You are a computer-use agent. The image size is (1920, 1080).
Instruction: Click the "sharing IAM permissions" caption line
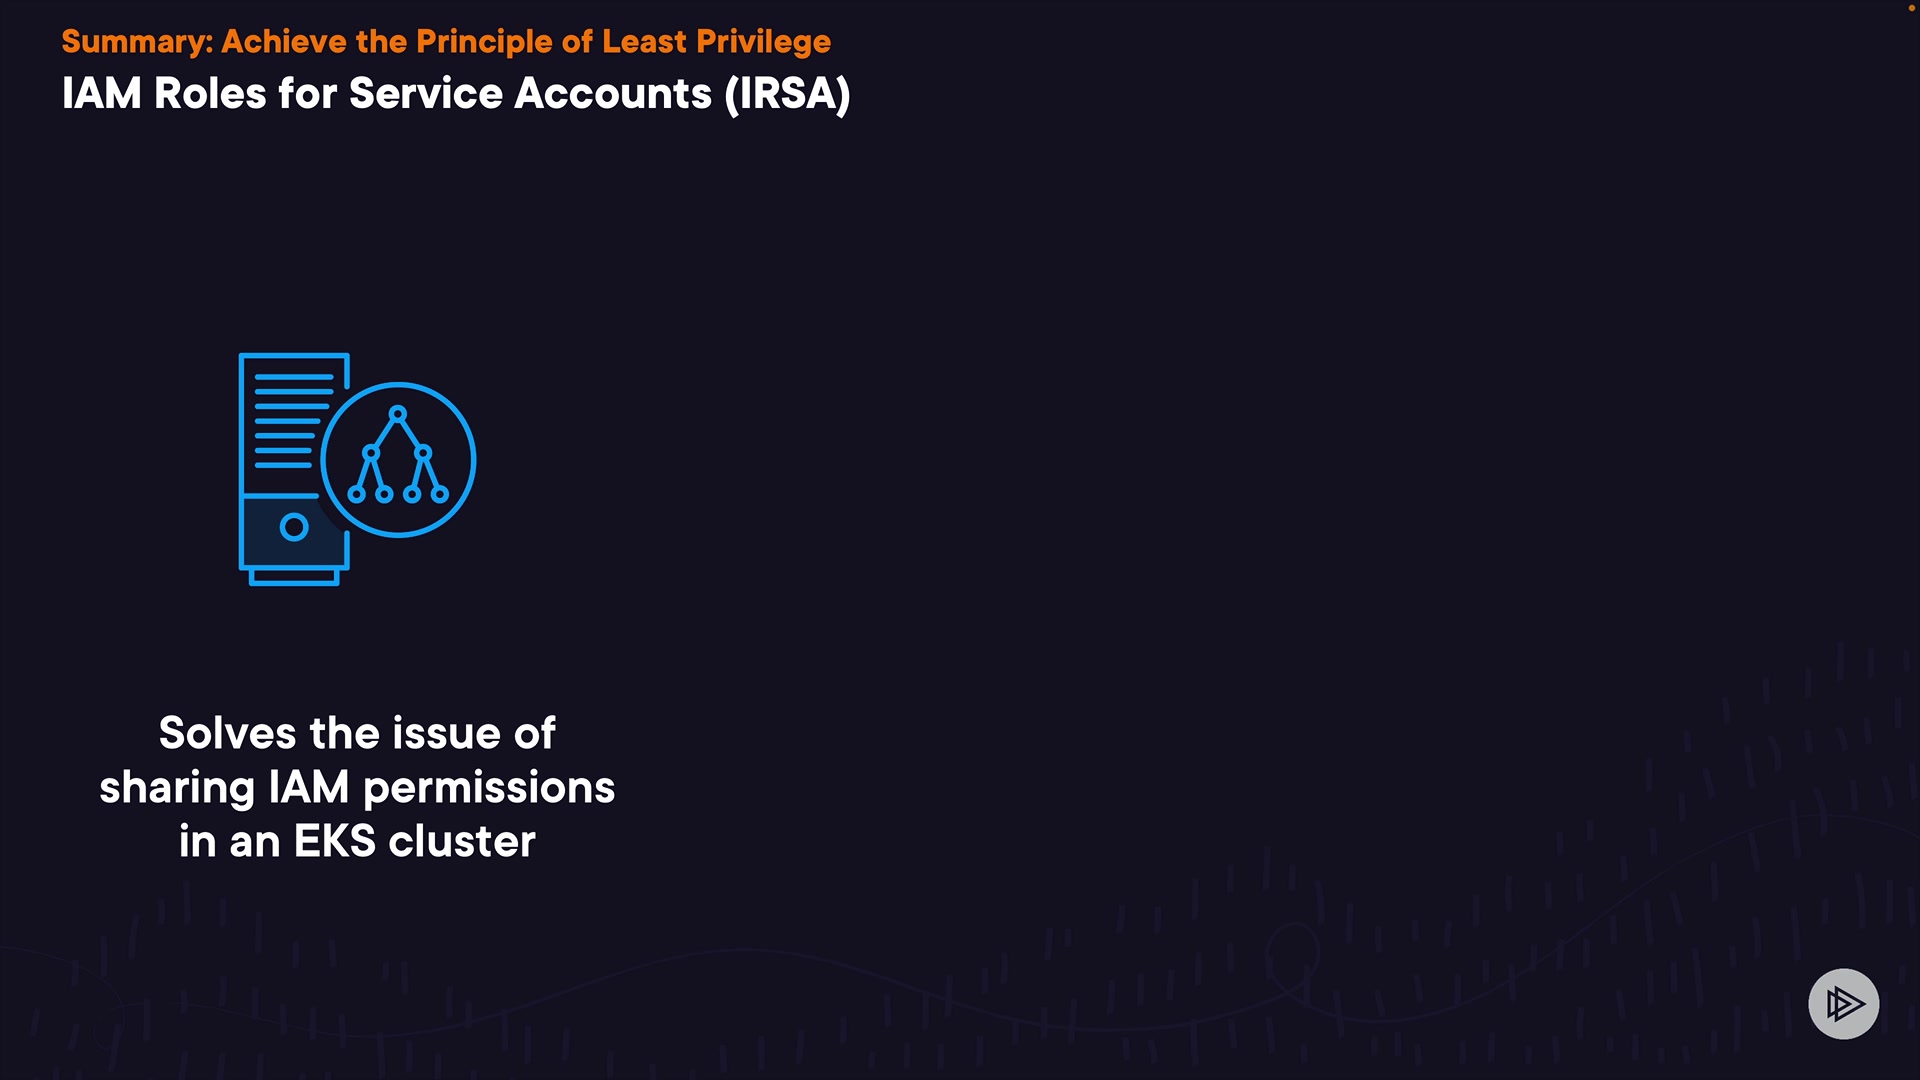(x=357, y=787)
